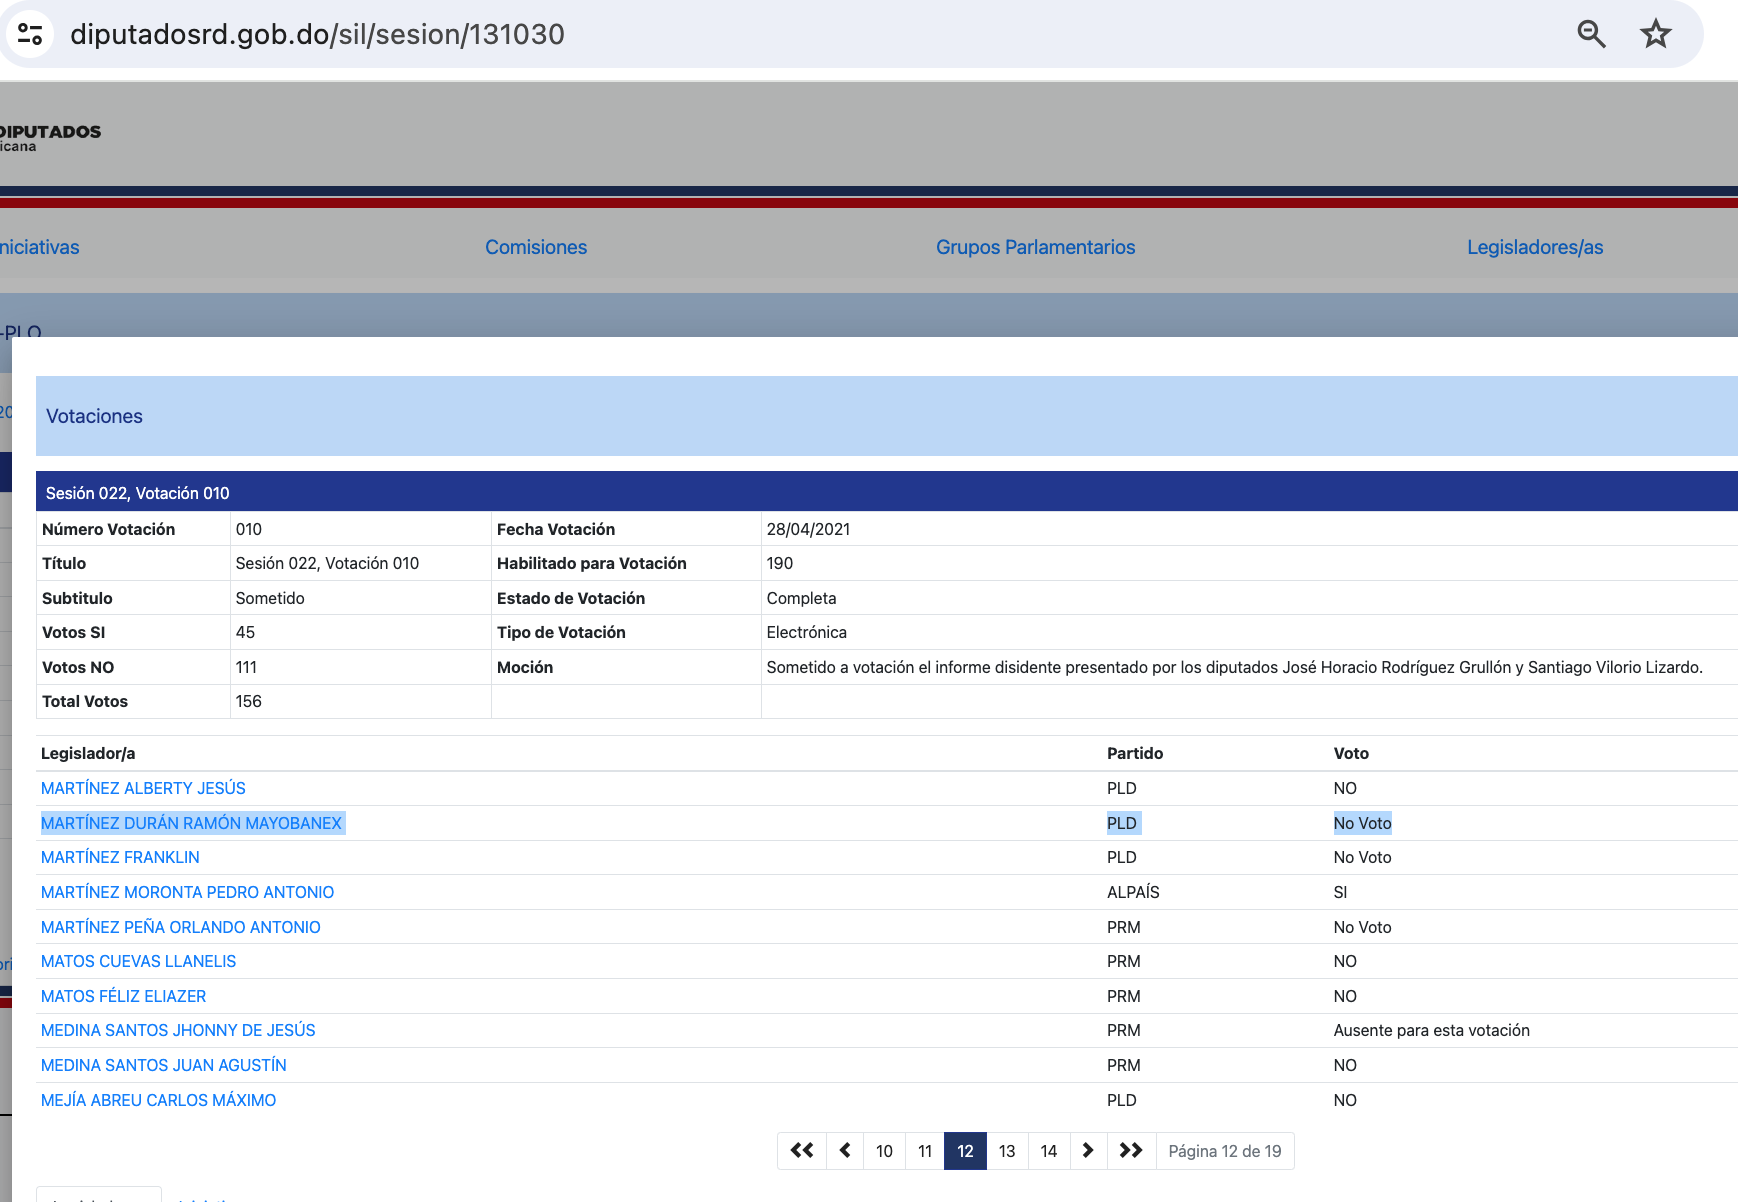1738x1202 pixels.
Task: Click the Estado de Votación value Completa
Action: pyautogui.click(x=801, y=598)
